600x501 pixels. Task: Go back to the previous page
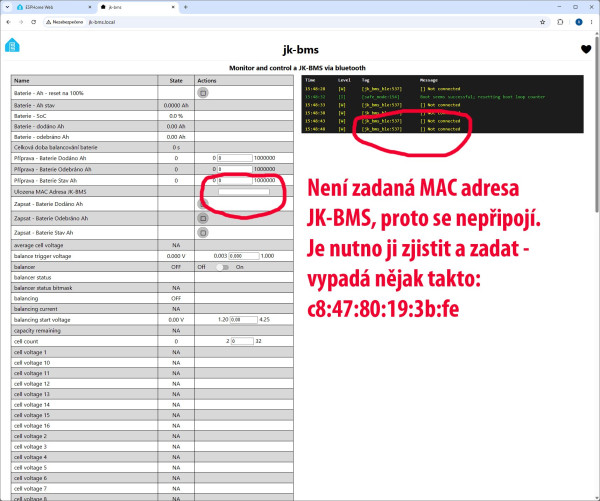click(x=8, y=22)
